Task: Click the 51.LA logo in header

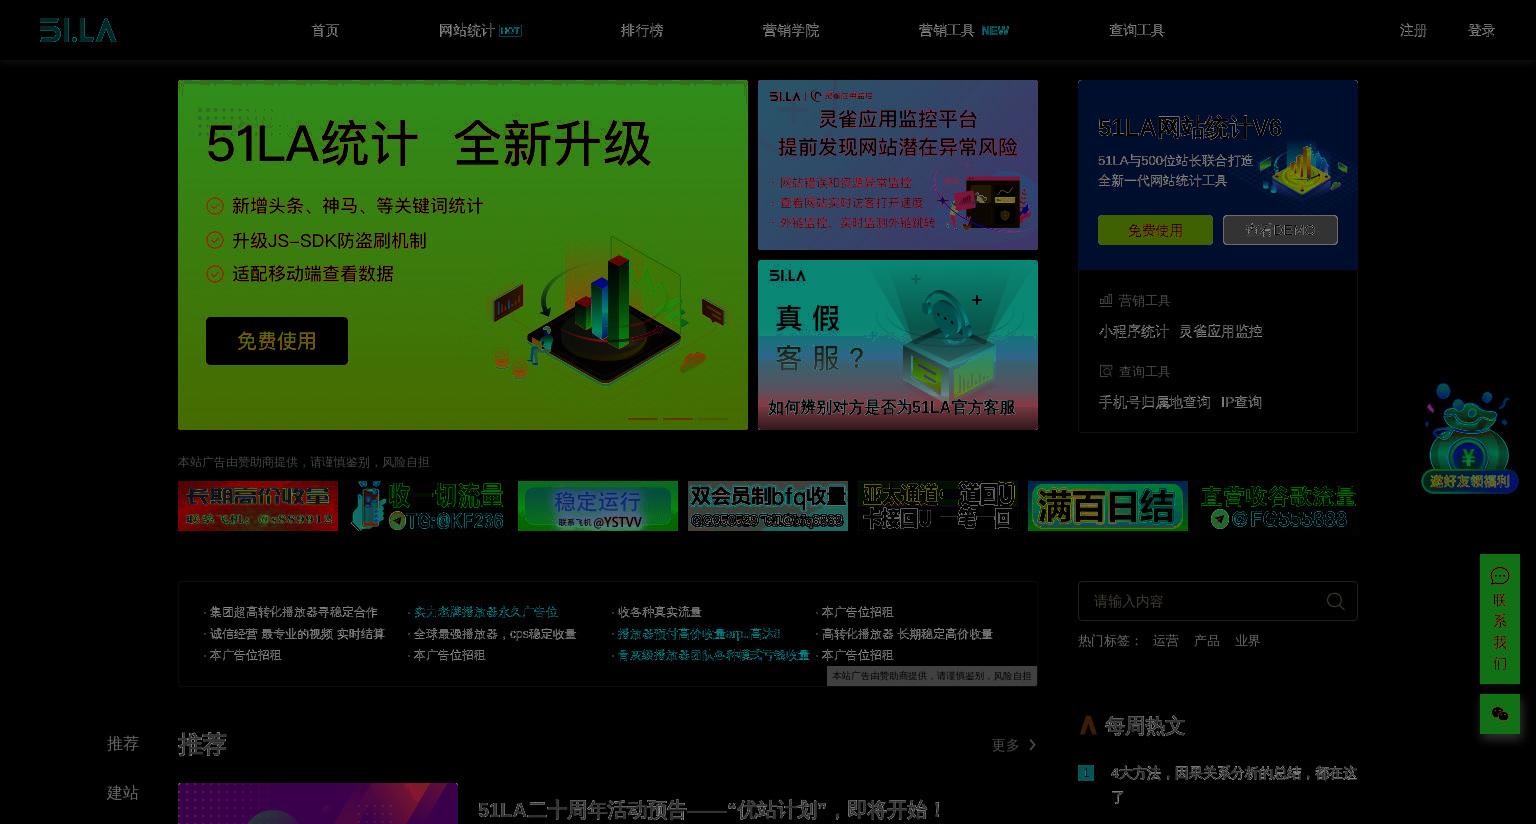Action: tap(78, 30)
